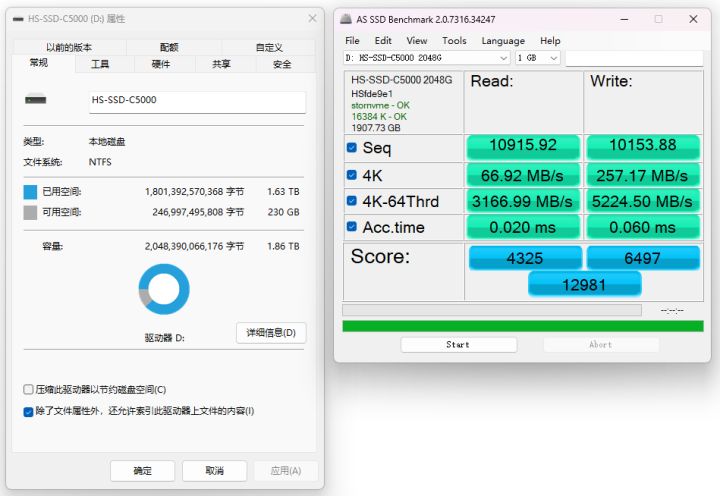This screenshot has width=720, height=496.
Task: Click the 应用(A) button
Action: click(286, 471)
